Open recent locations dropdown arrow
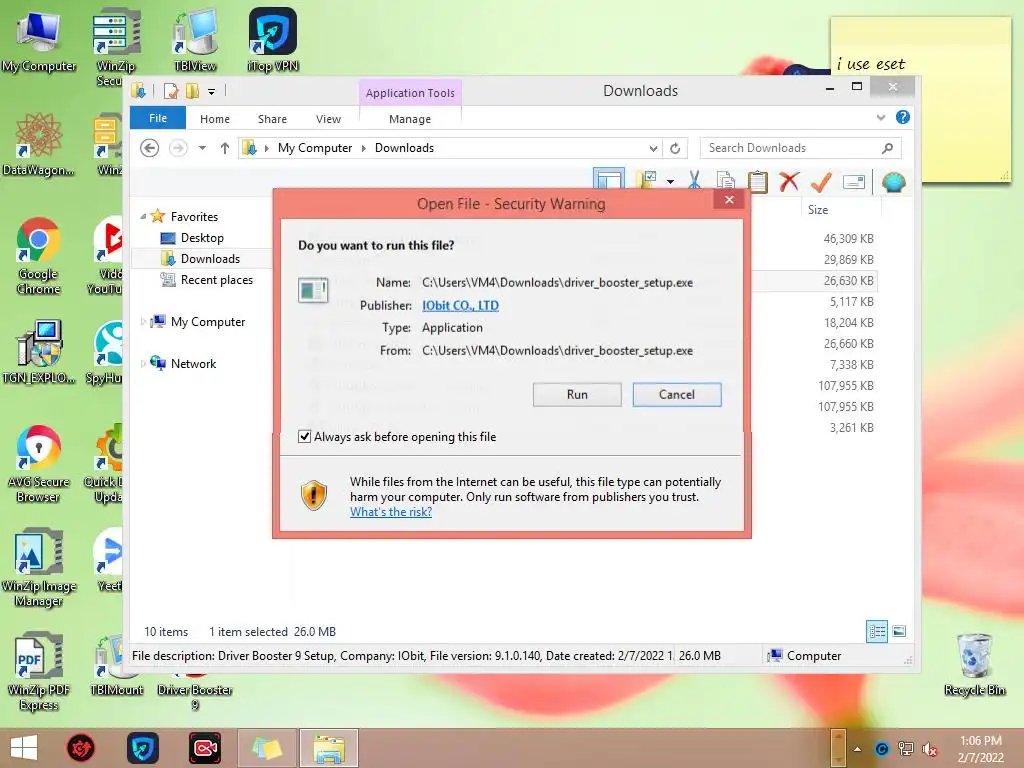The height and width of the screenshot is (768, 1024). point(202,148)
